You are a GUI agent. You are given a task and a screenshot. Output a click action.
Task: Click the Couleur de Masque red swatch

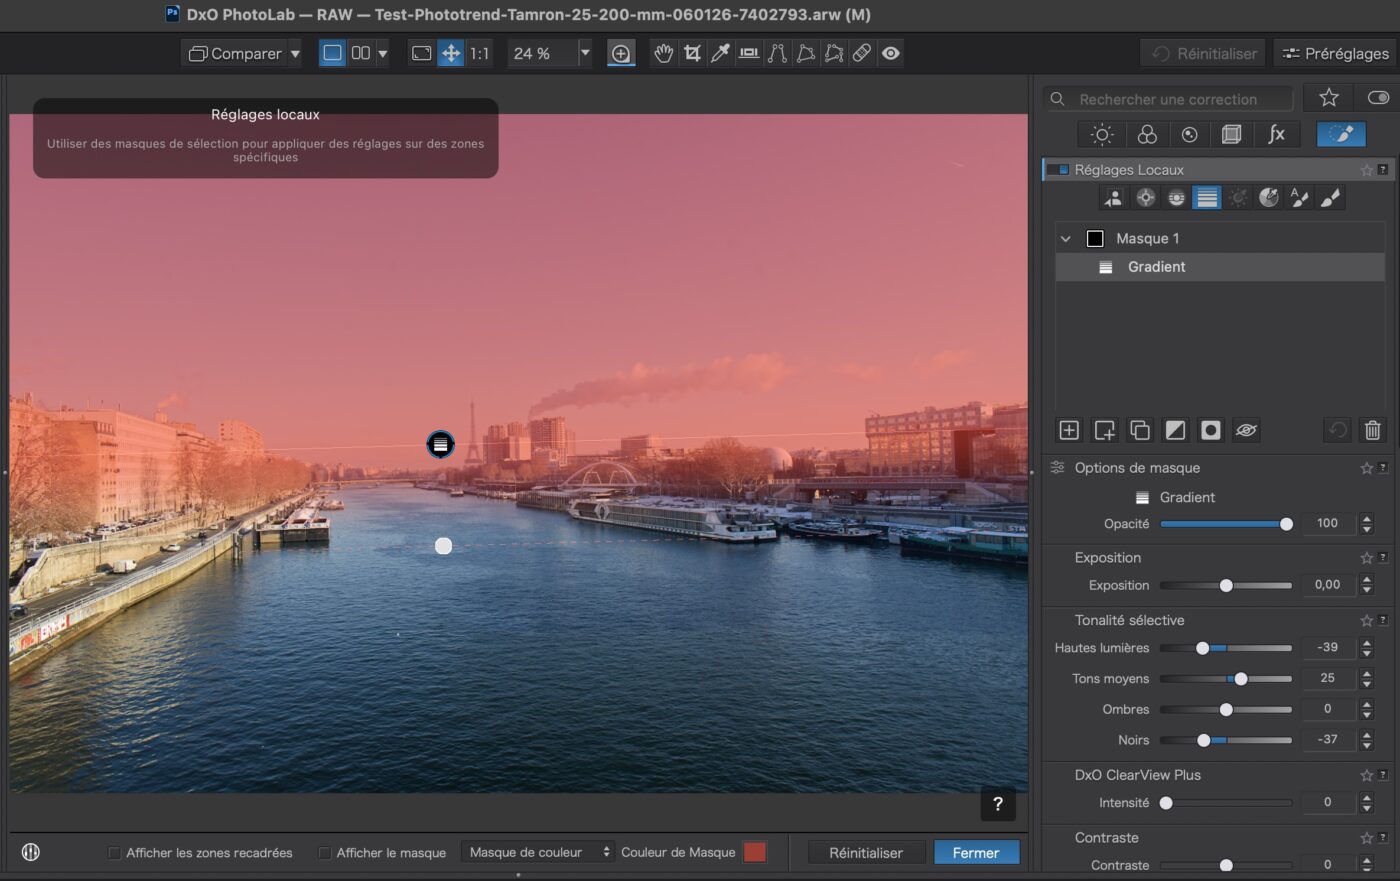(x=755, y=852)
